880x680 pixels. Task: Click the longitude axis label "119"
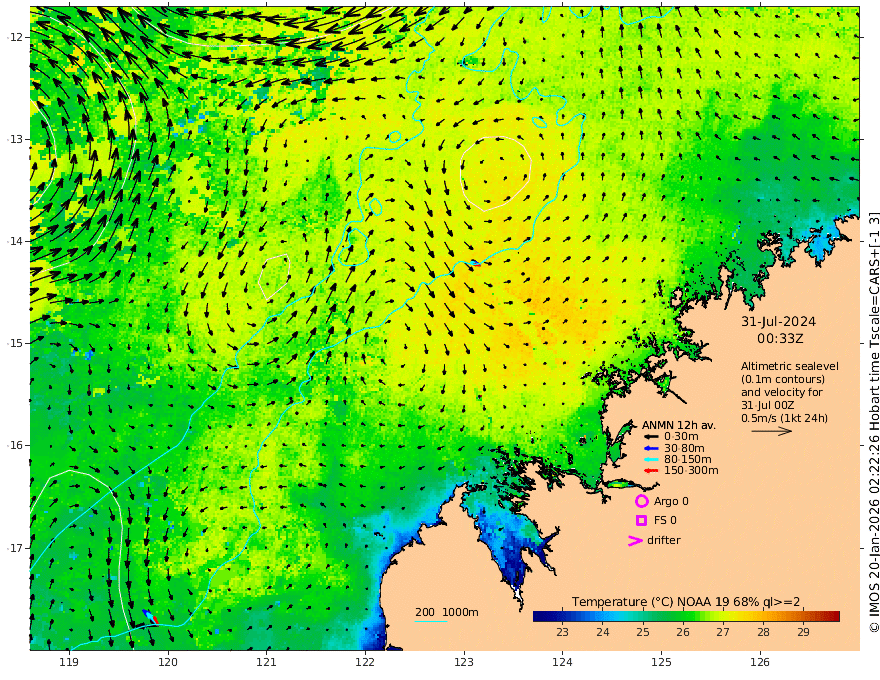[69, 663]
